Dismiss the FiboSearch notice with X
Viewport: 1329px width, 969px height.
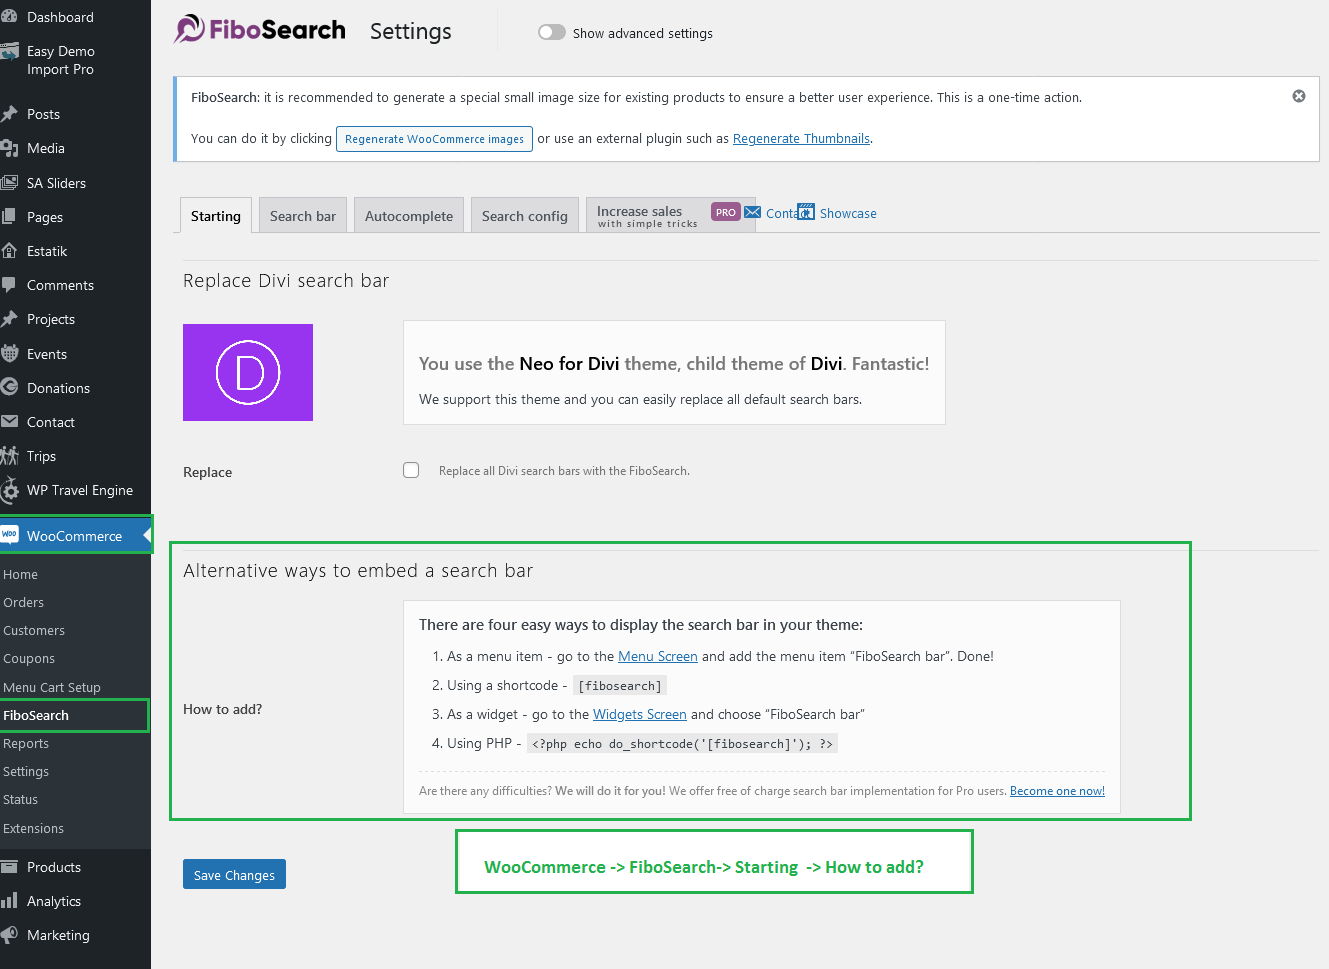[1299, 96]
